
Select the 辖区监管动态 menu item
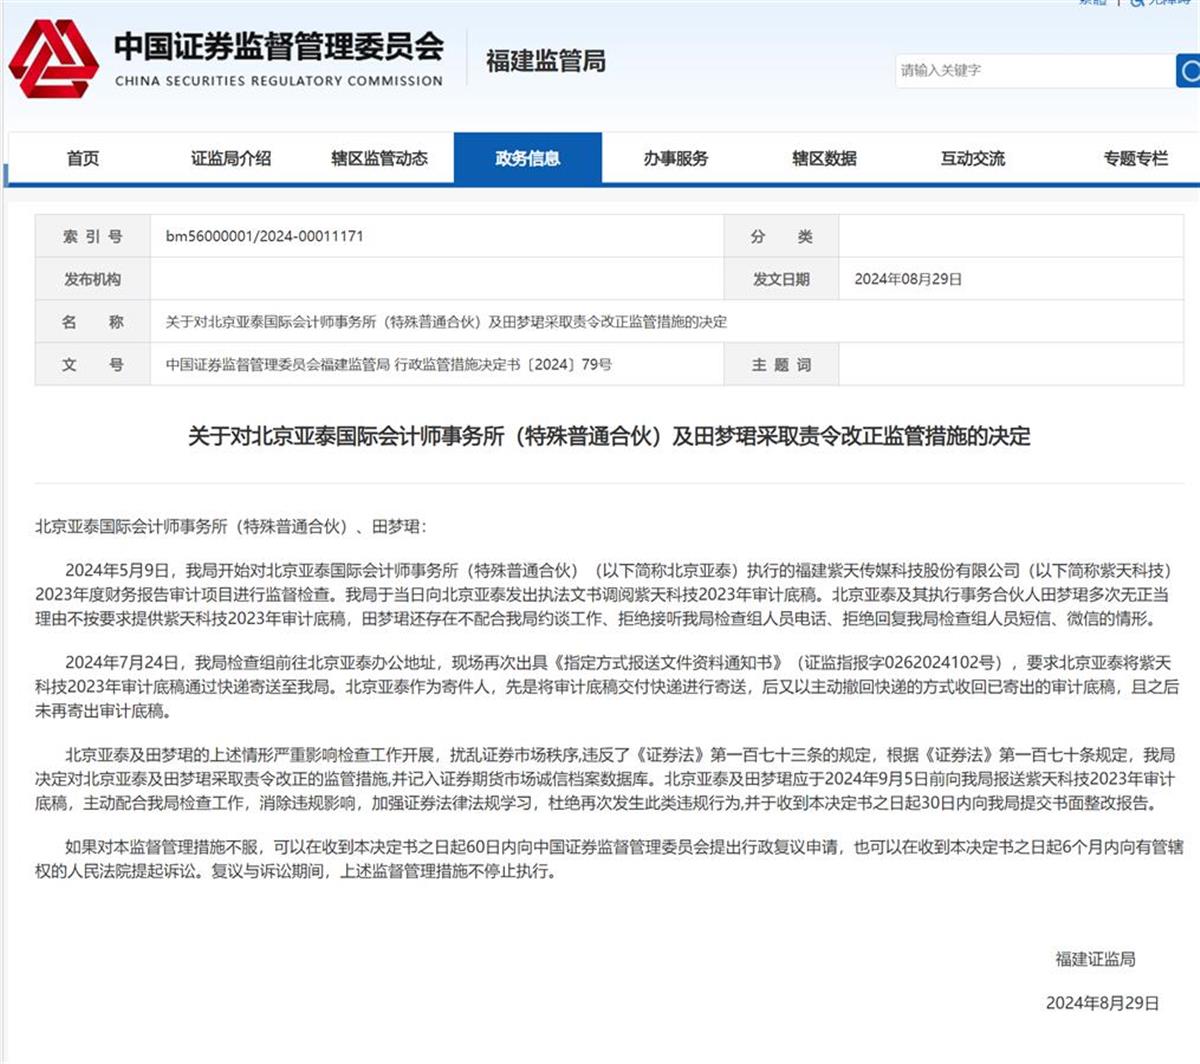click(379, 158)
